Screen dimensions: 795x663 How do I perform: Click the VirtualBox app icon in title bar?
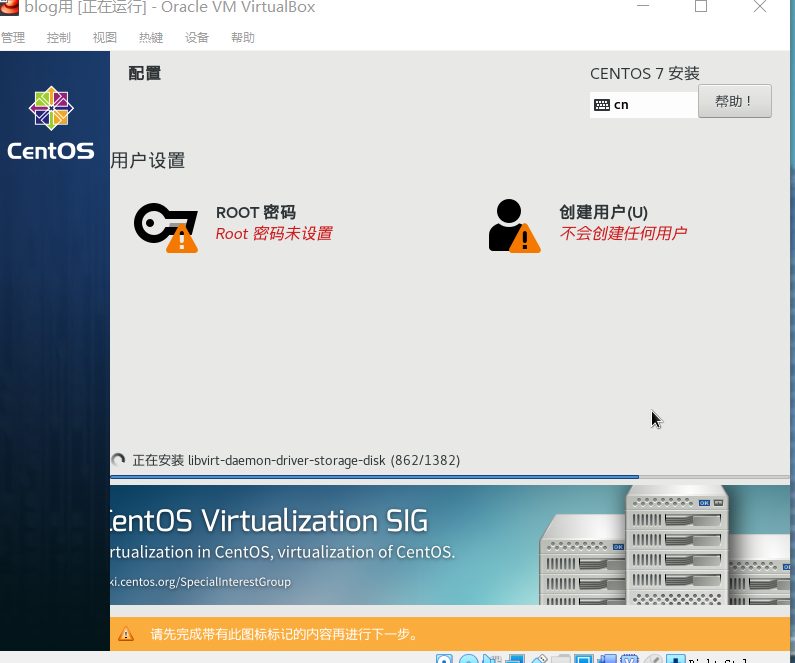tap(9, 7)
